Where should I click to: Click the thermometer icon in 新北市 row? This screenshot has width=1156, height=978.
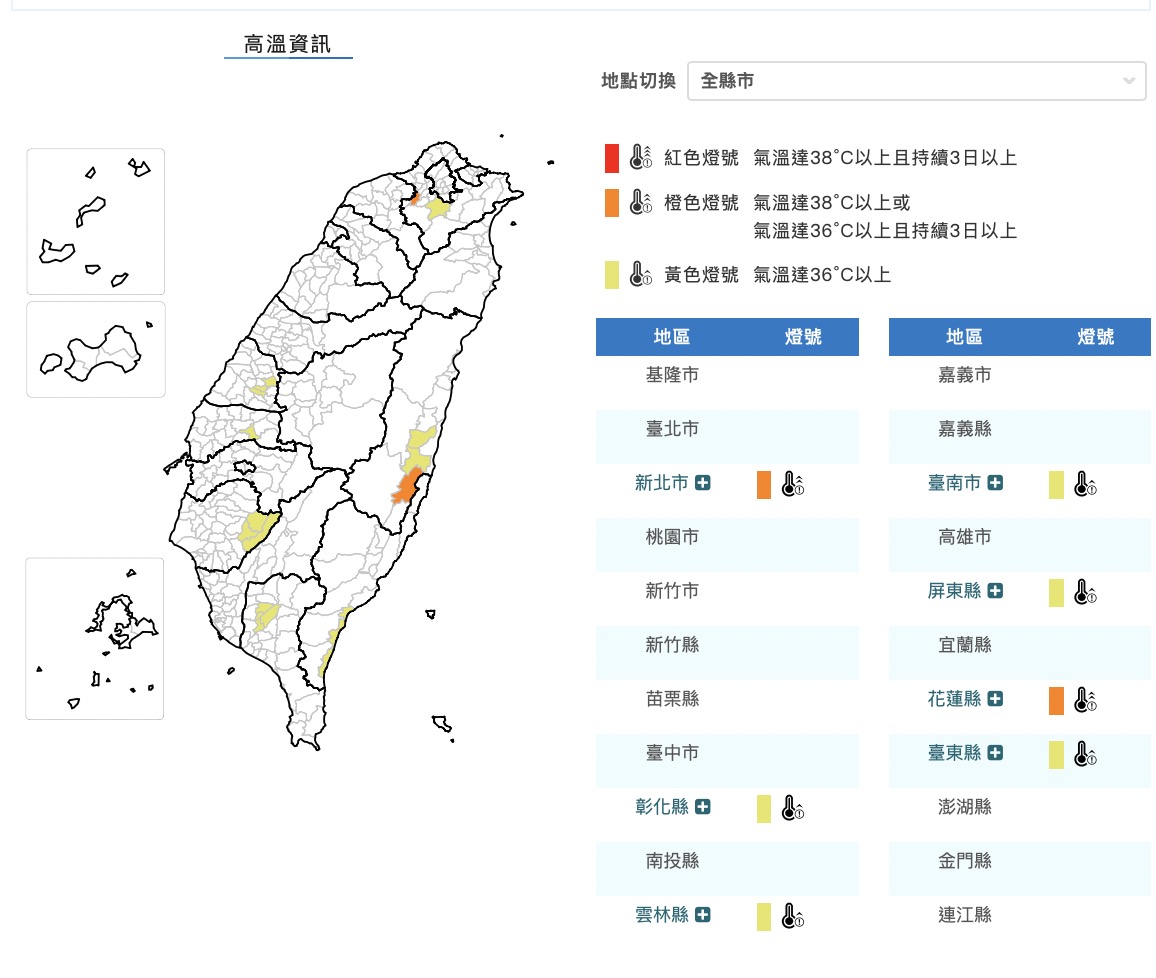pos(793,484)
